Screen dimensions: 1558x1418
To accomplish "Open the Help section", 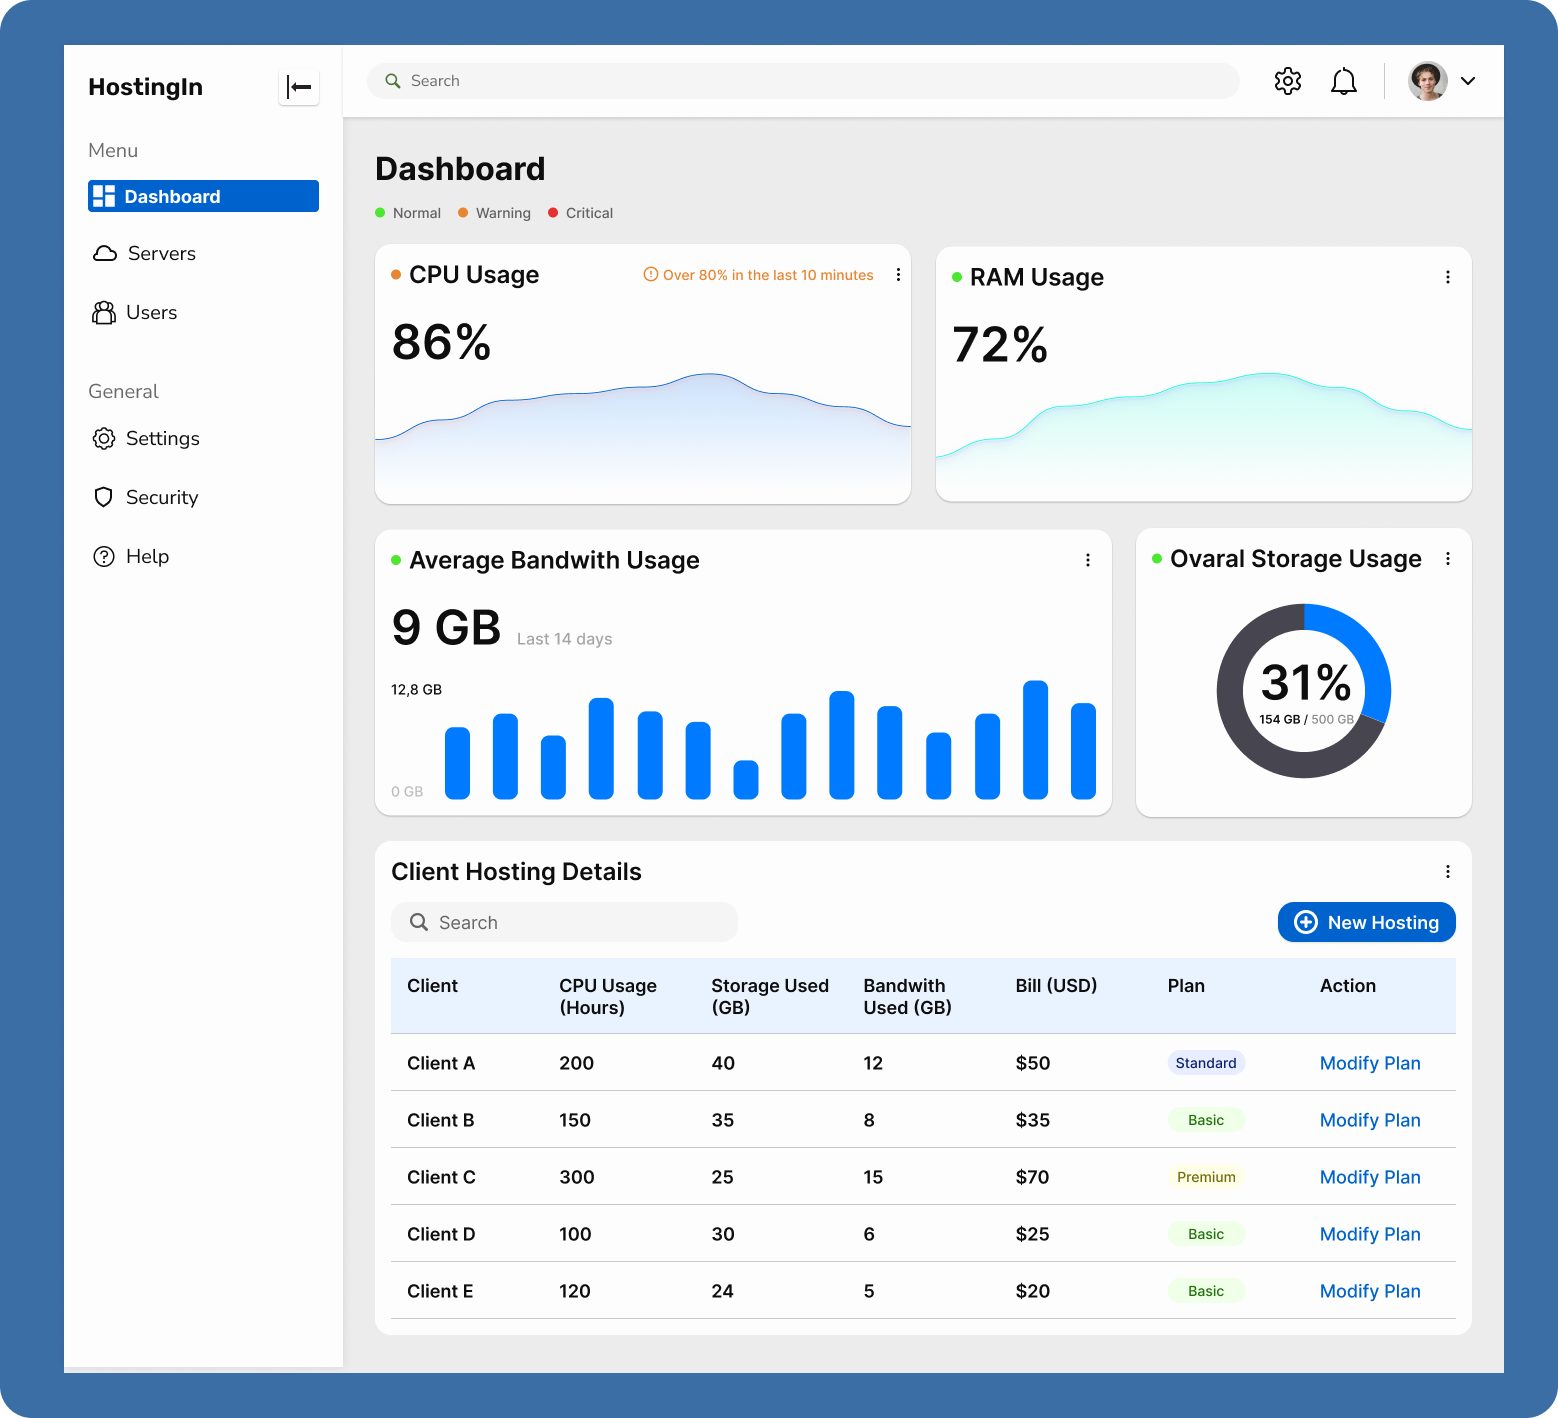I will pos(147,556).
